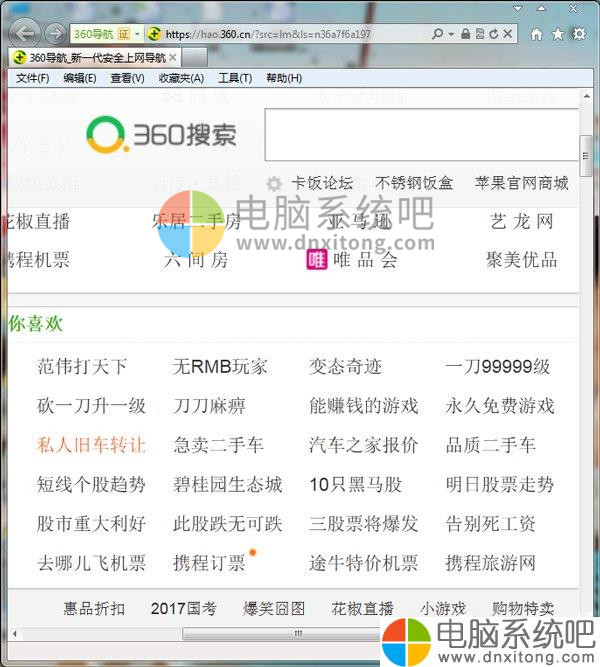Open the 唯品会 link text

tap(365, 259)
